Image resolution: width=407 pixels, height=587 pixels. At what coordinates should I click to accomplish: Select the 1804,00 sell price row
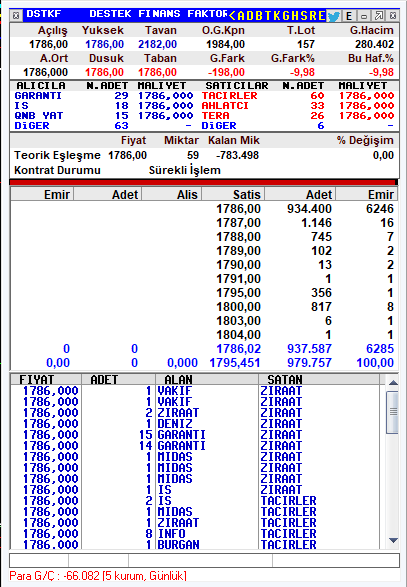[204, 335]
